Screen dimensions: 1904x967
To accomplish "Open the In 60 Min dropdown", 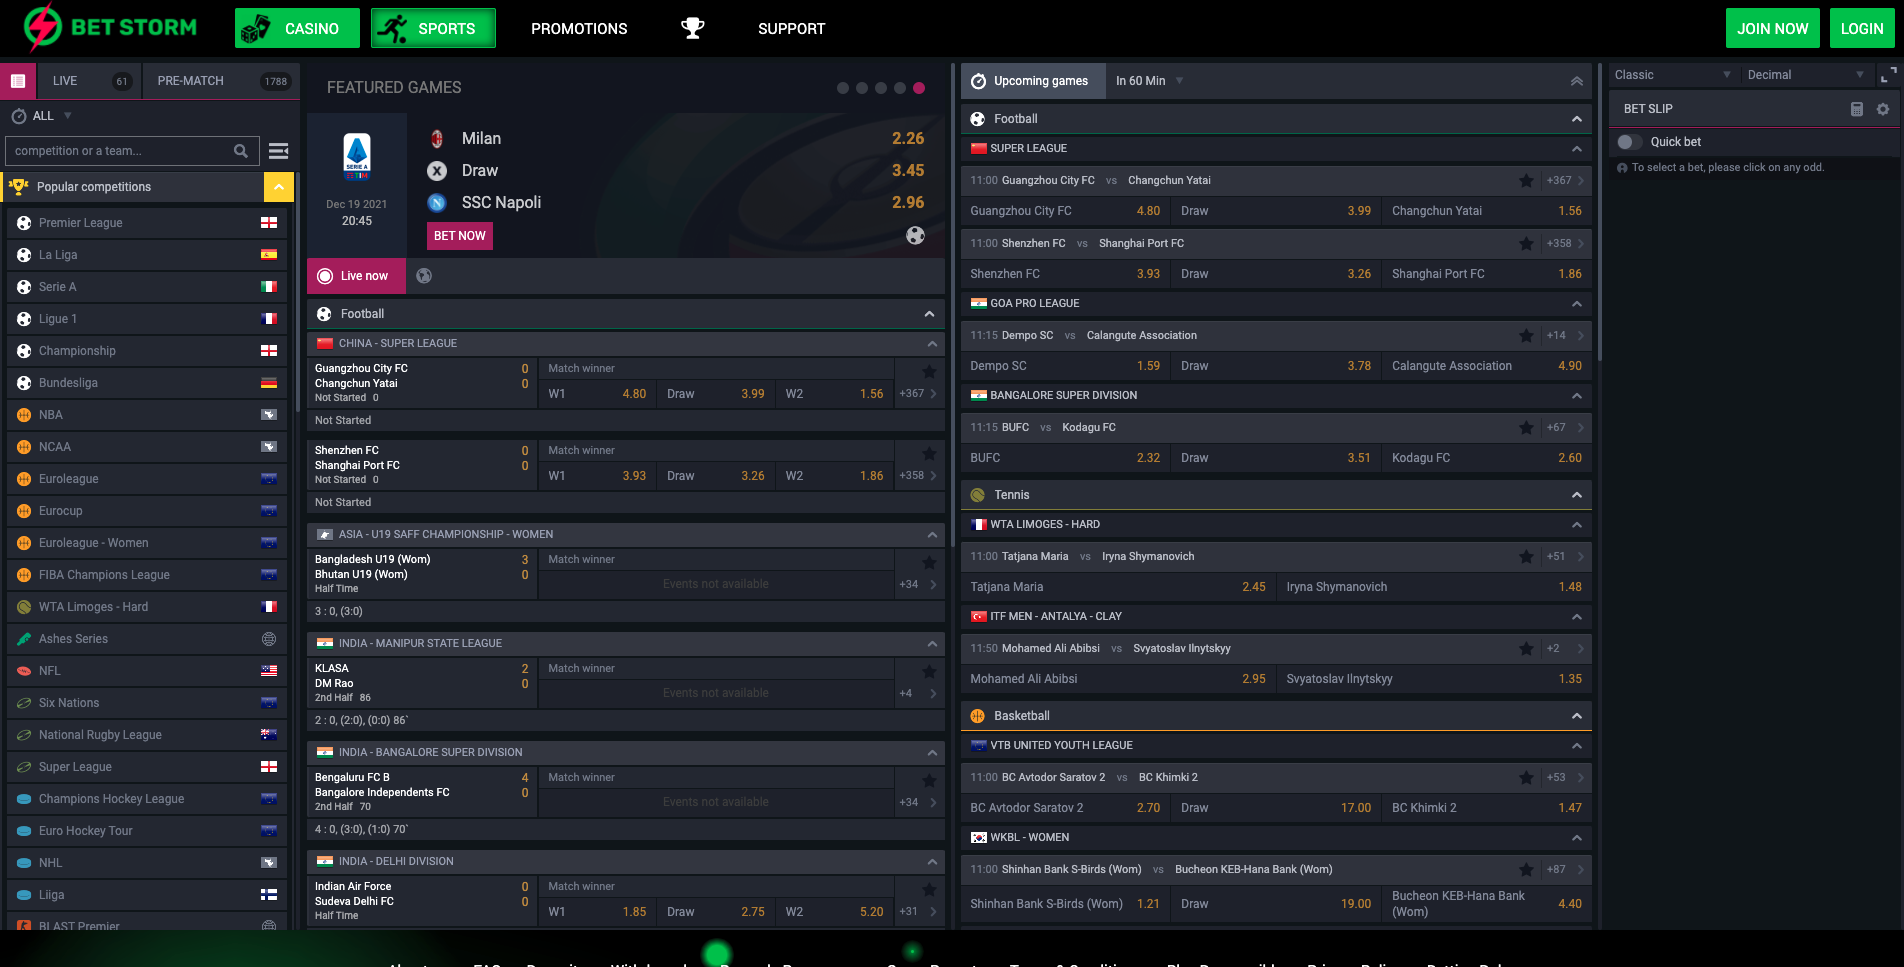I will [x=1148, y=80].
